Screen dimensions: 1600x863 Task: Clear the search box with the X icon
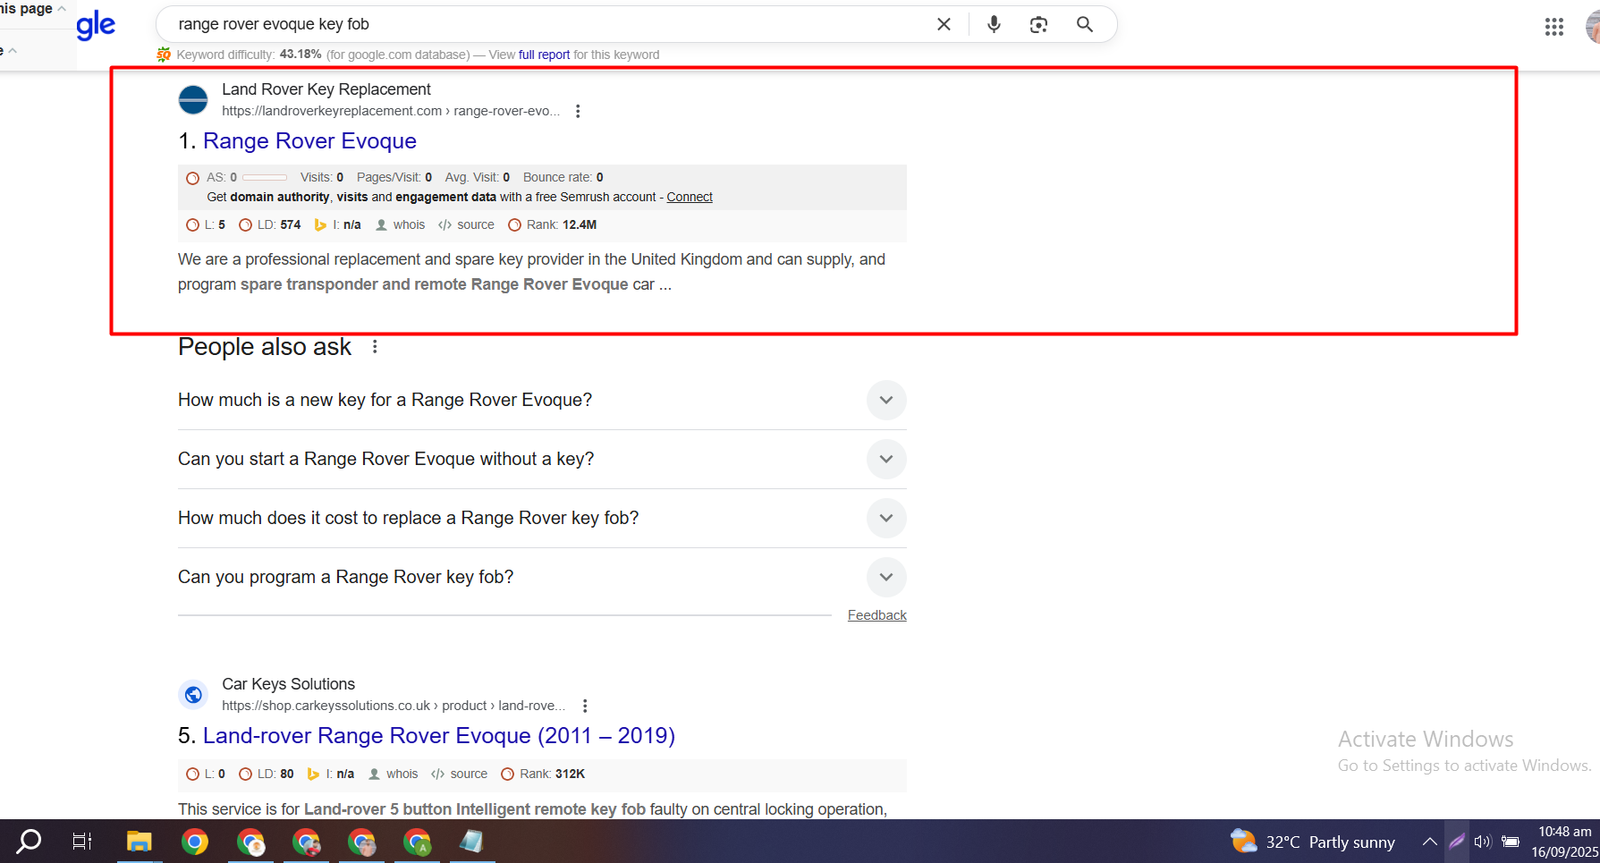(943, 24)
